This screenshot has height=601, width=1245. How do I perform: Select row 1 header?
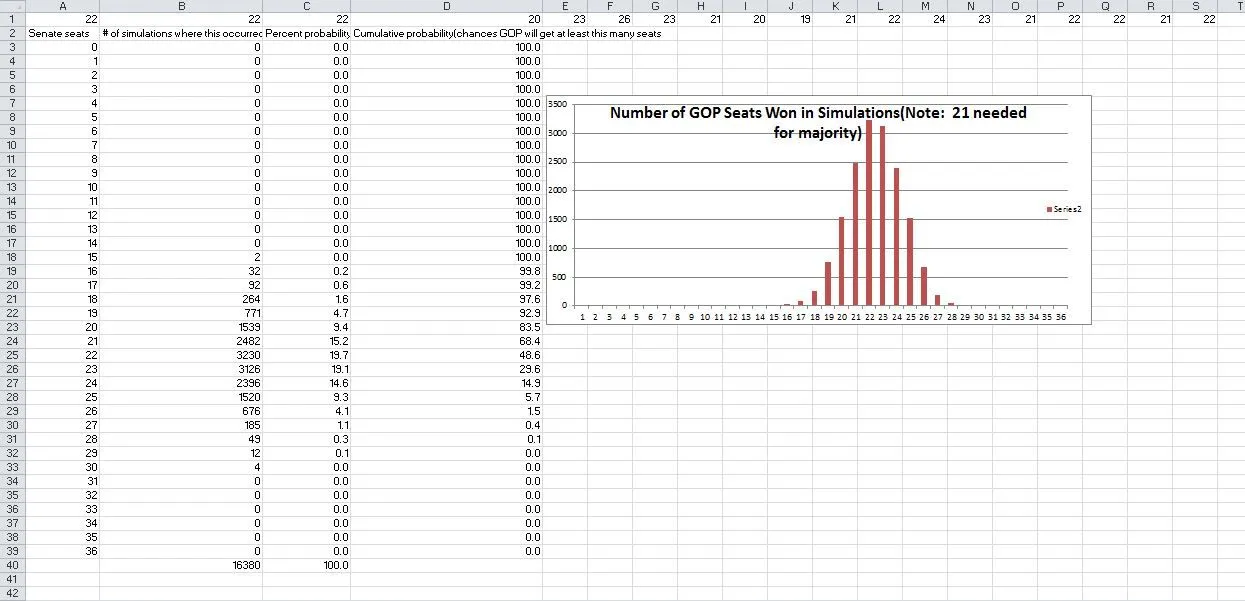(13, 19)
